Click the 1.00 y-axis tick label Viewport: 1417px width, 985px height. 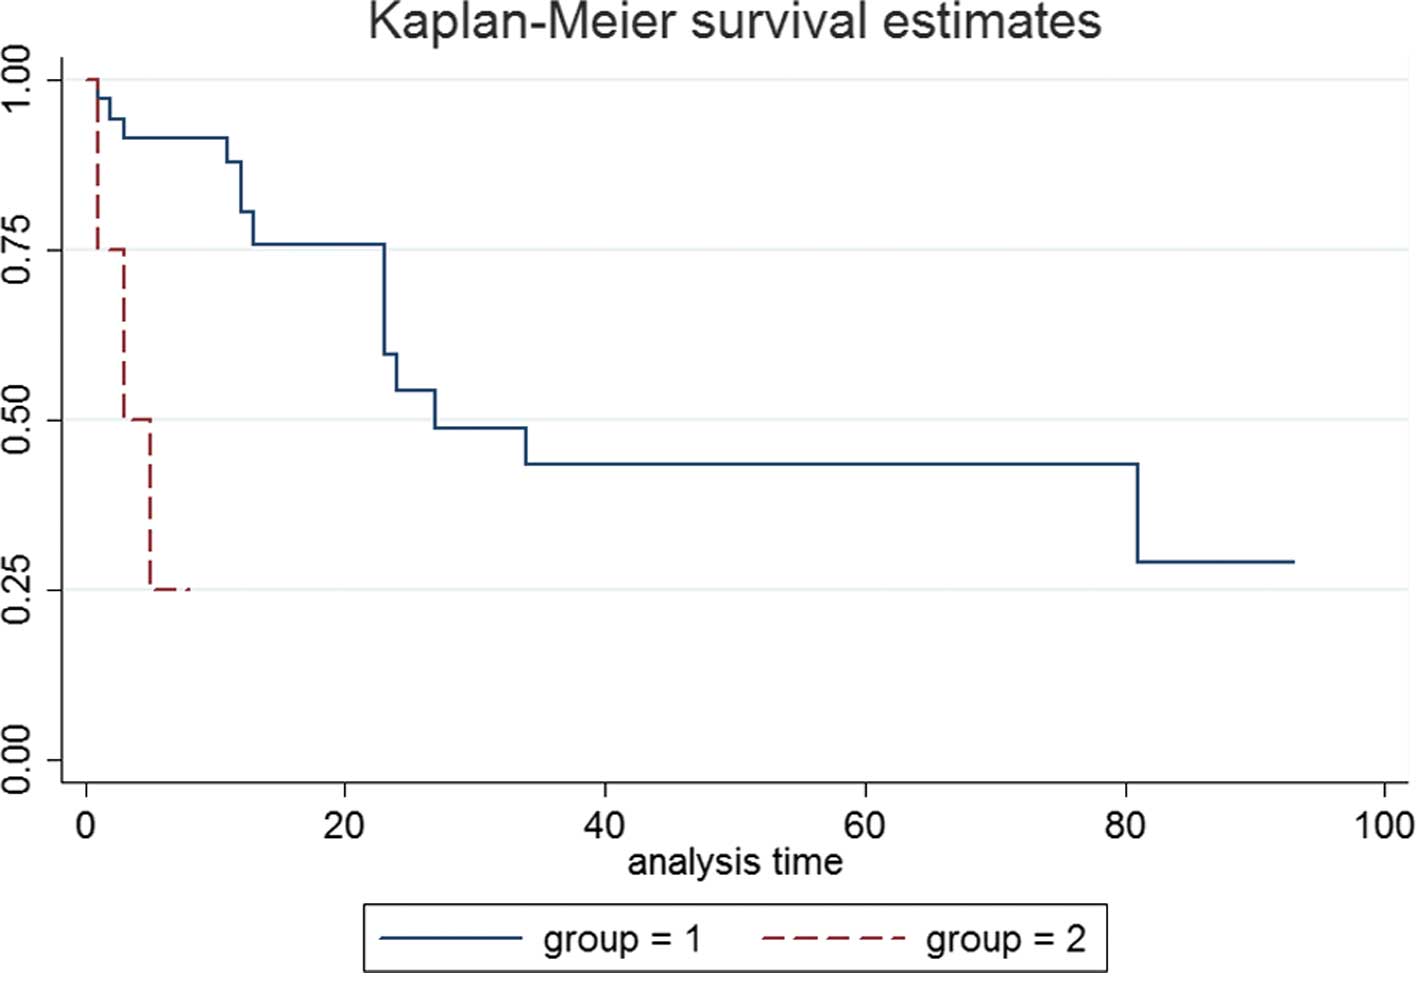(x=20, y=80)
